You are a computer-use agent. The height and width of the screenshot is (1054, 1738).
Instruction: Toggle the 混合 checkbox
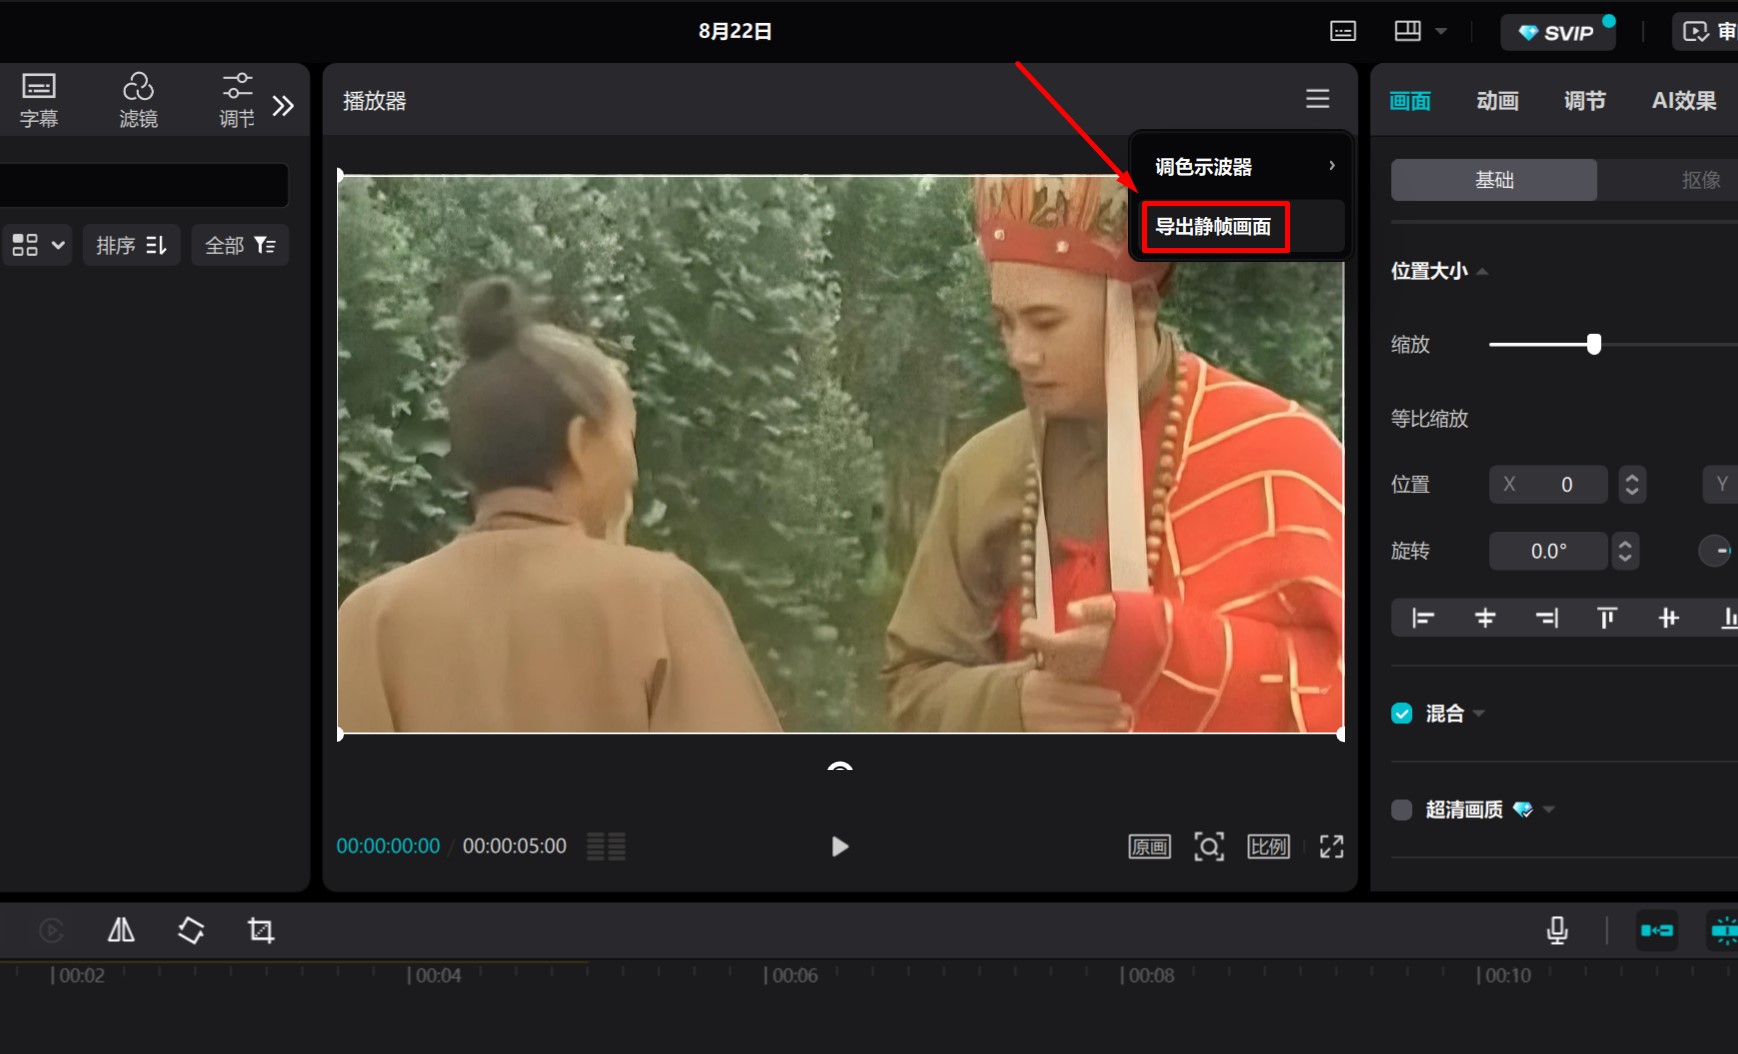pos(1402,713)
